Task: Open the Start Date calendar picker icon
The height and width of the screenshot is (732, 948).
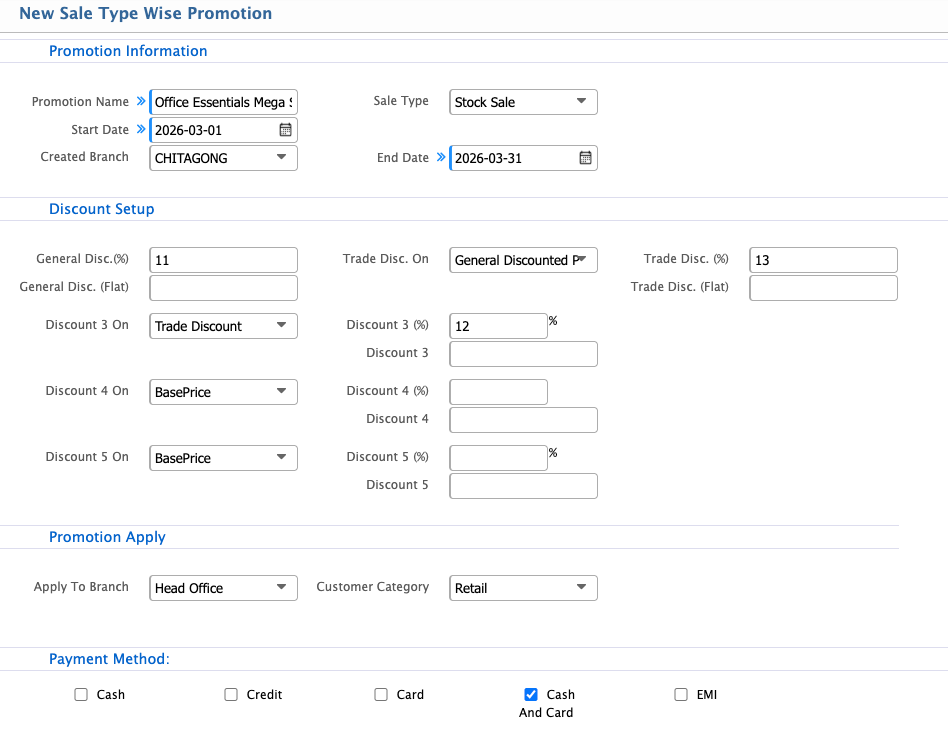Action: [285, 130]
